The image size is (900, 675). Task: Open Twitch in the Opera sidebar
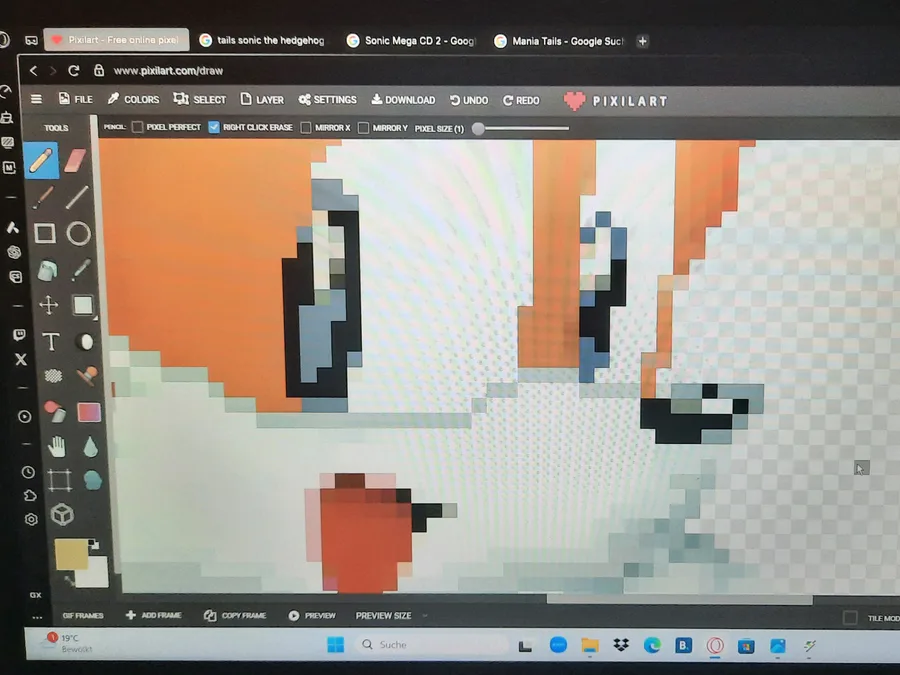point(19,335)
